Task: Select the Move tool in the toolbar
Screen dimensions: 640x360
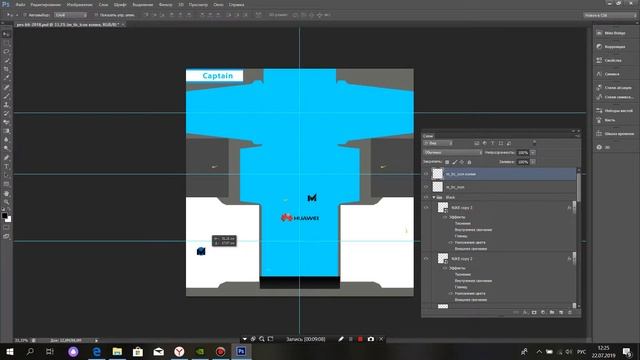Action: pos(6,34)
